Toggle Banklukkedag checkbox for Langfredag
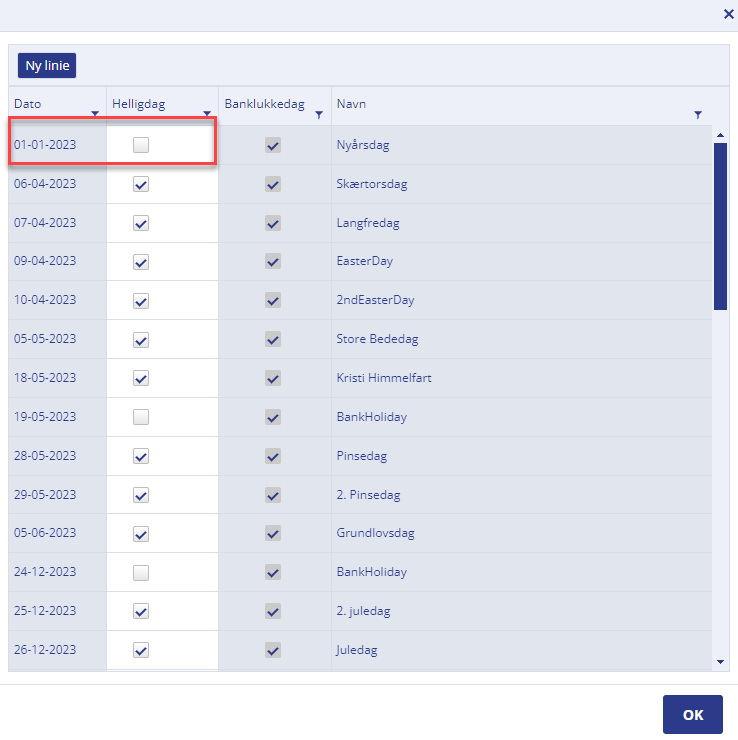Screen dimensions: 738x740 tap(273, 223)
